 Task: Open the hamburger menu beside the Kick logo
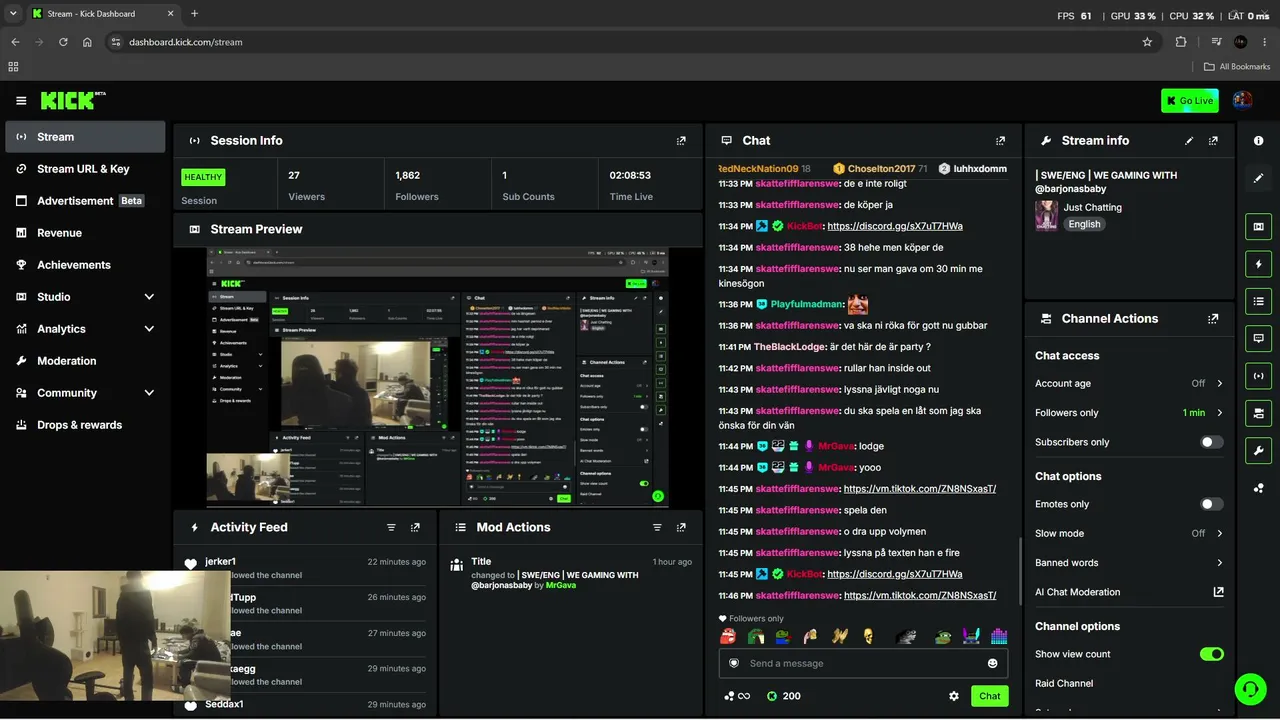click(x=21, y=101)
